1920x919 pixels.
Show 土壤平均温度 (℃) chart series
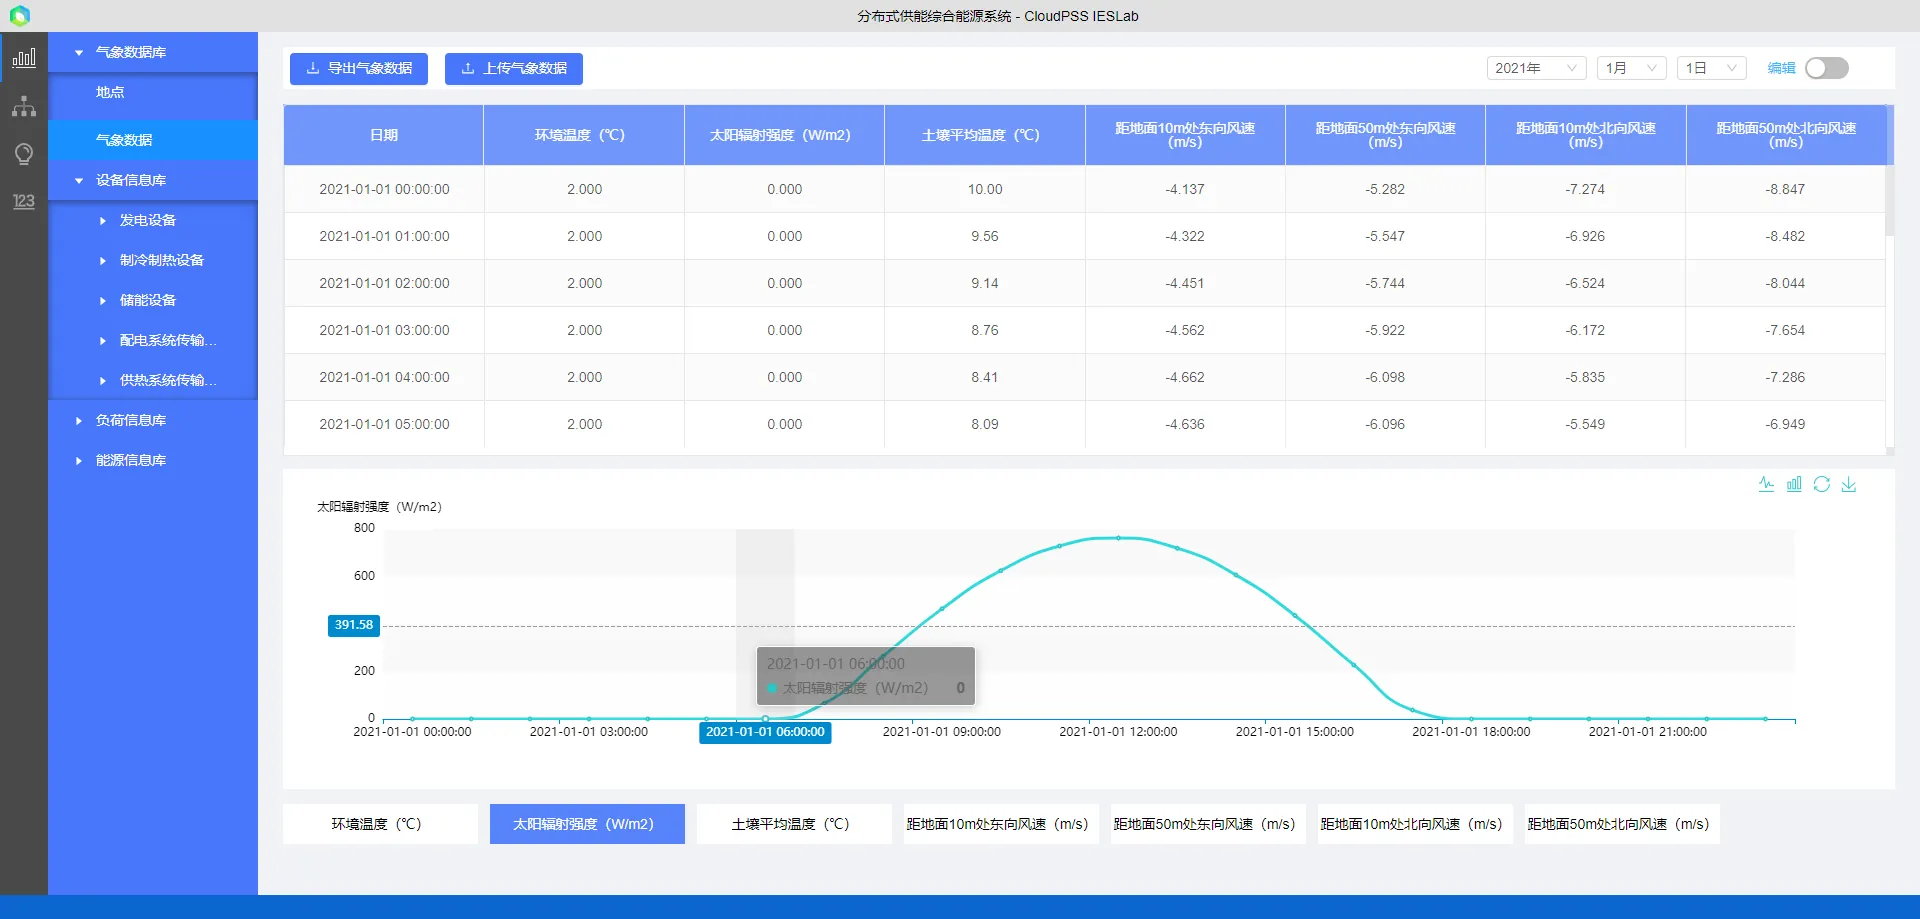(x=794, y=824)
